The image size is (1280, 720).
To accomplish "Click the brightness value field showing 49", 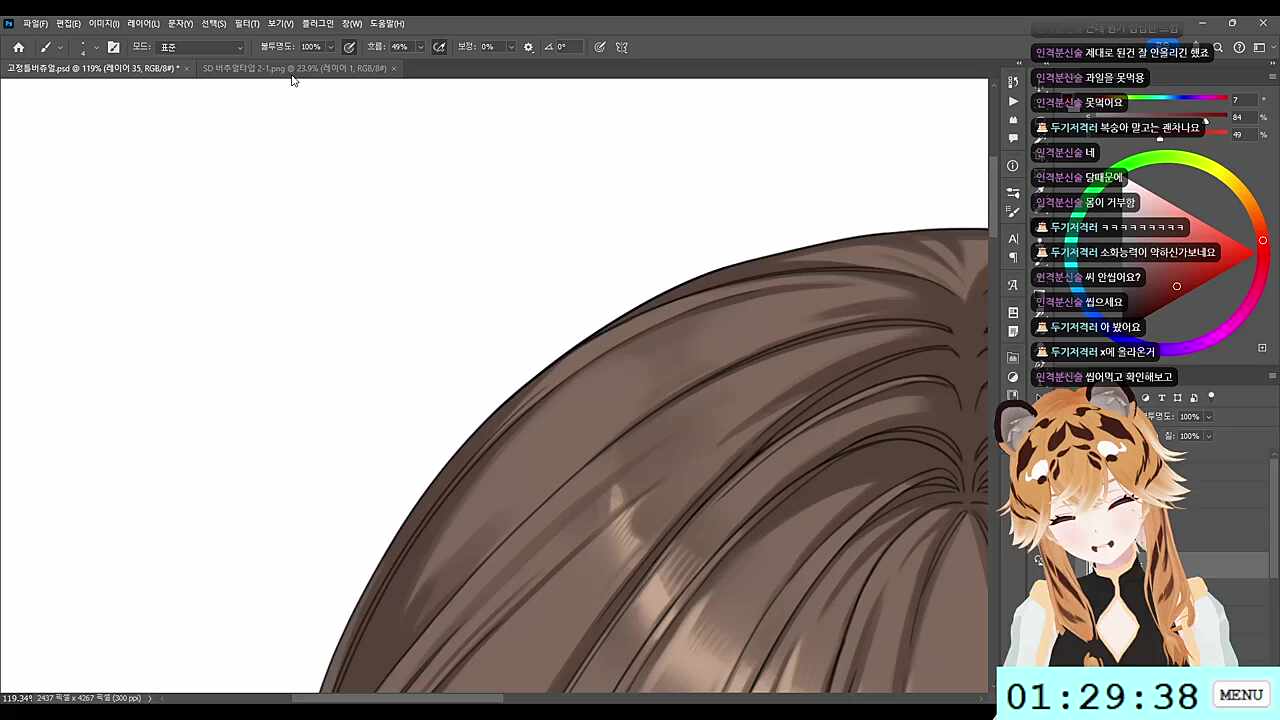I will [x=1243, y=134].
